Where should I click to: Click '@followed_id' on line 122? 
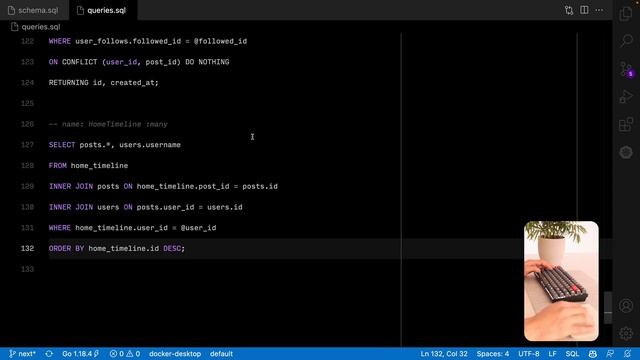point(220,41)
